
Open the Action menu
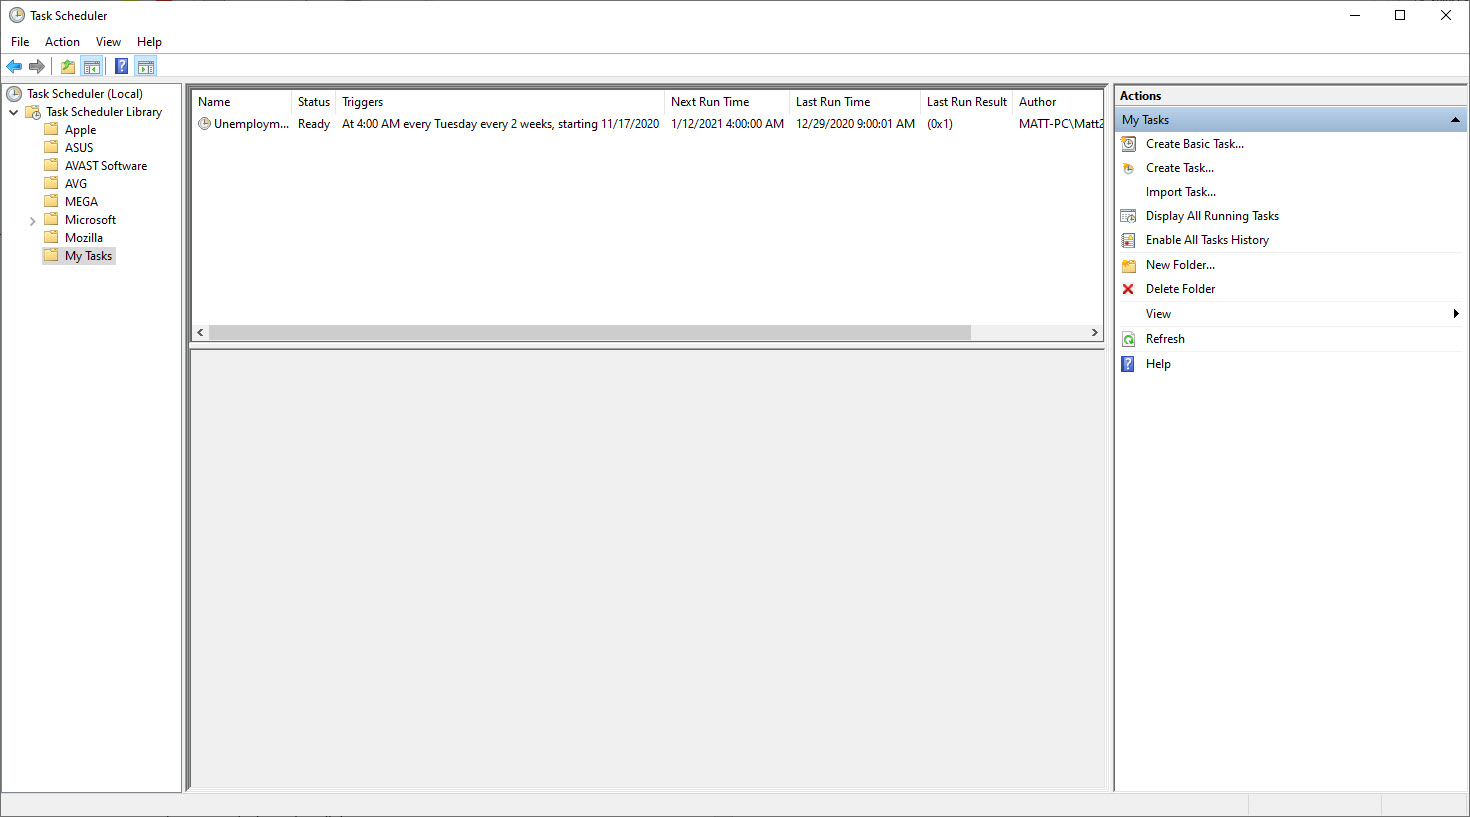[62, 42]
